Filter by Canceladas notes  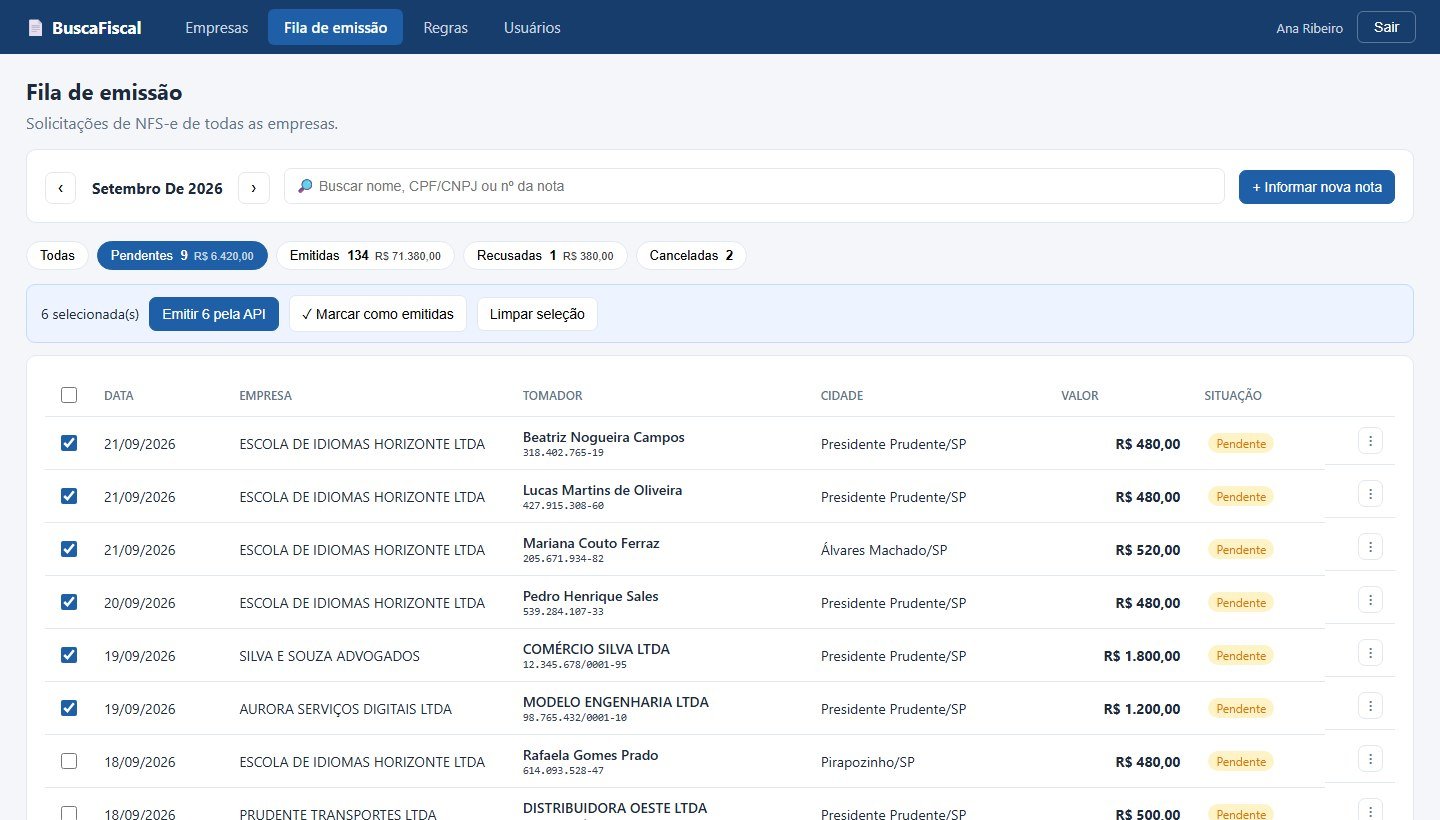[691, 256]
